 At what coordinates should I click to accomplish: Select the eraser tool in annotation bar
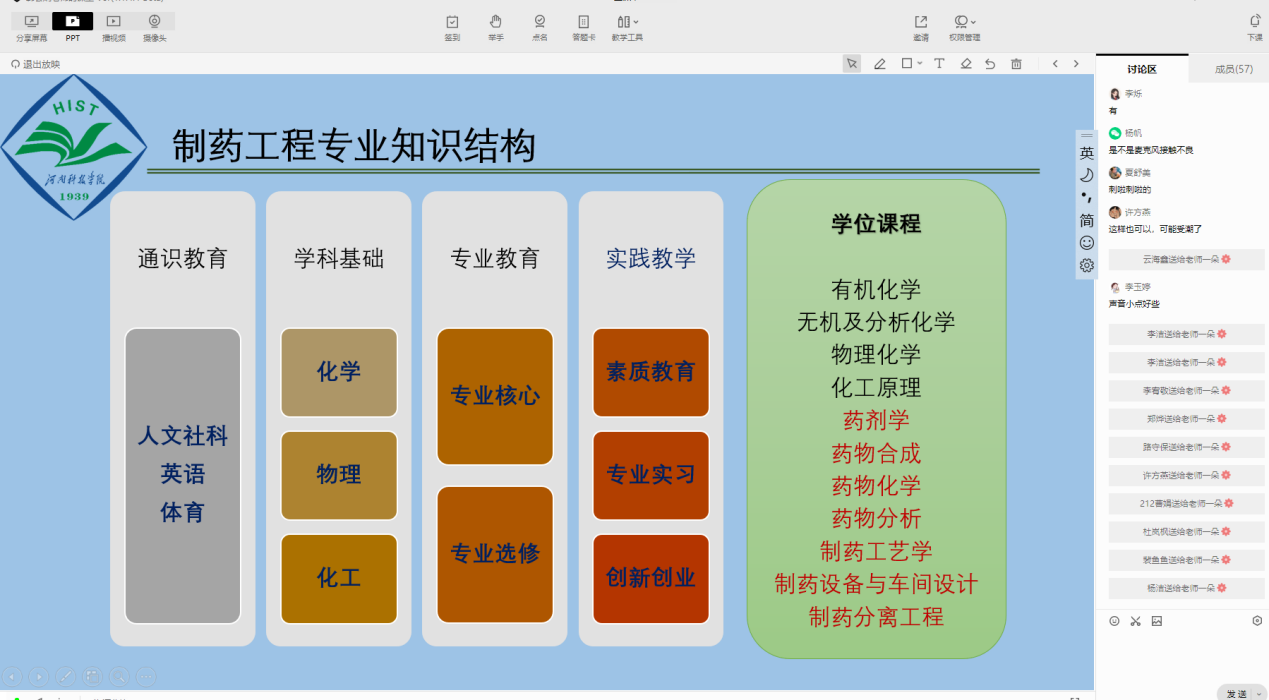pos(965,63)
